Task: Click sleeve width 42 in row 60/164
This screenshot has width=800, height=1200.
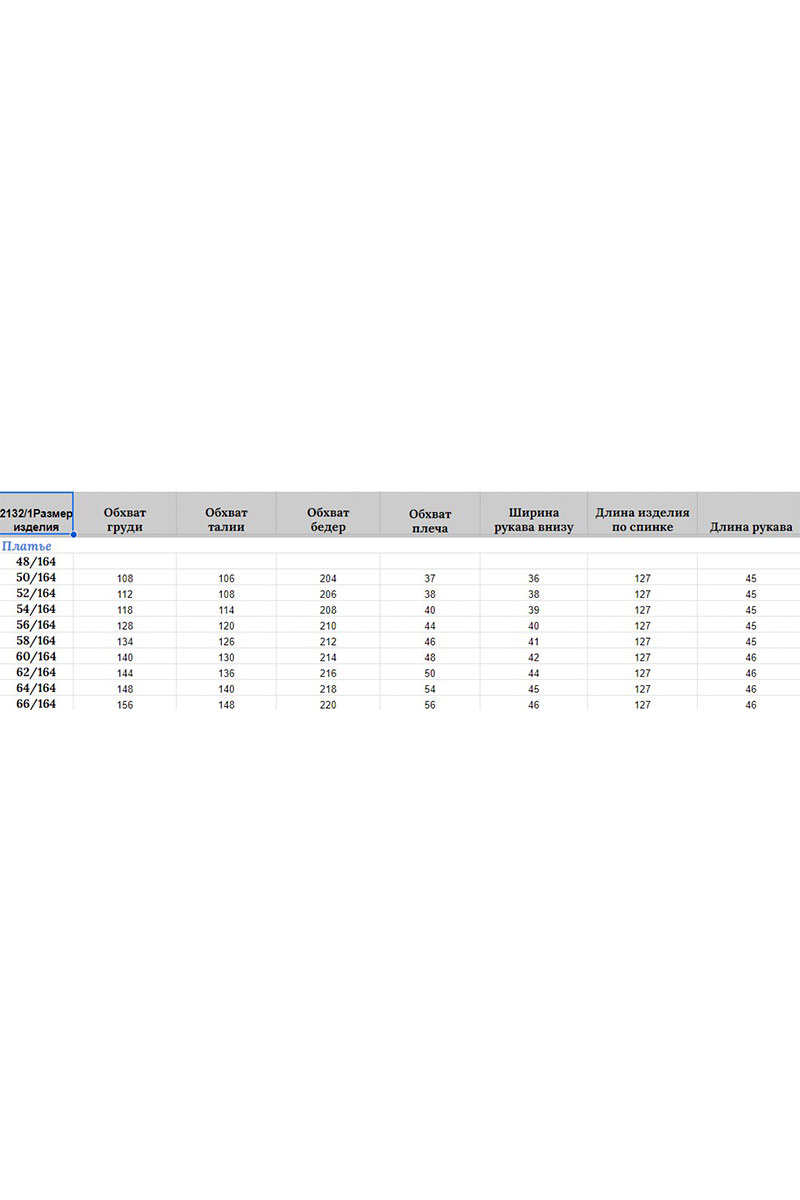Action: (x=533, y=658)
